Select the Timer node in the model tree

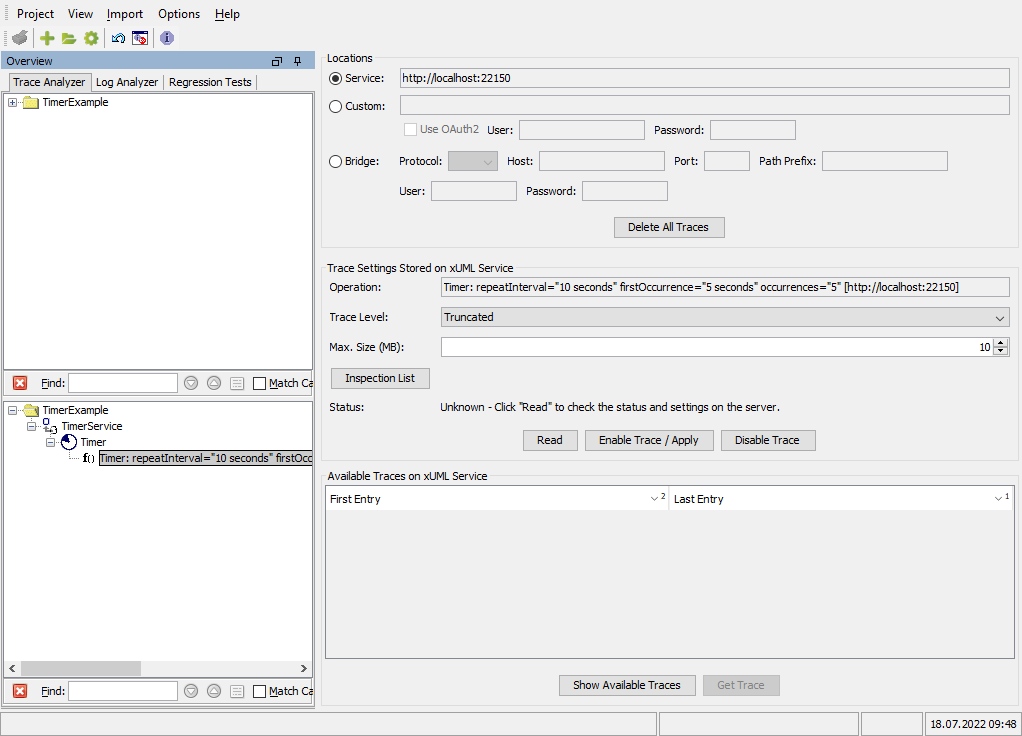pos(92,441)
